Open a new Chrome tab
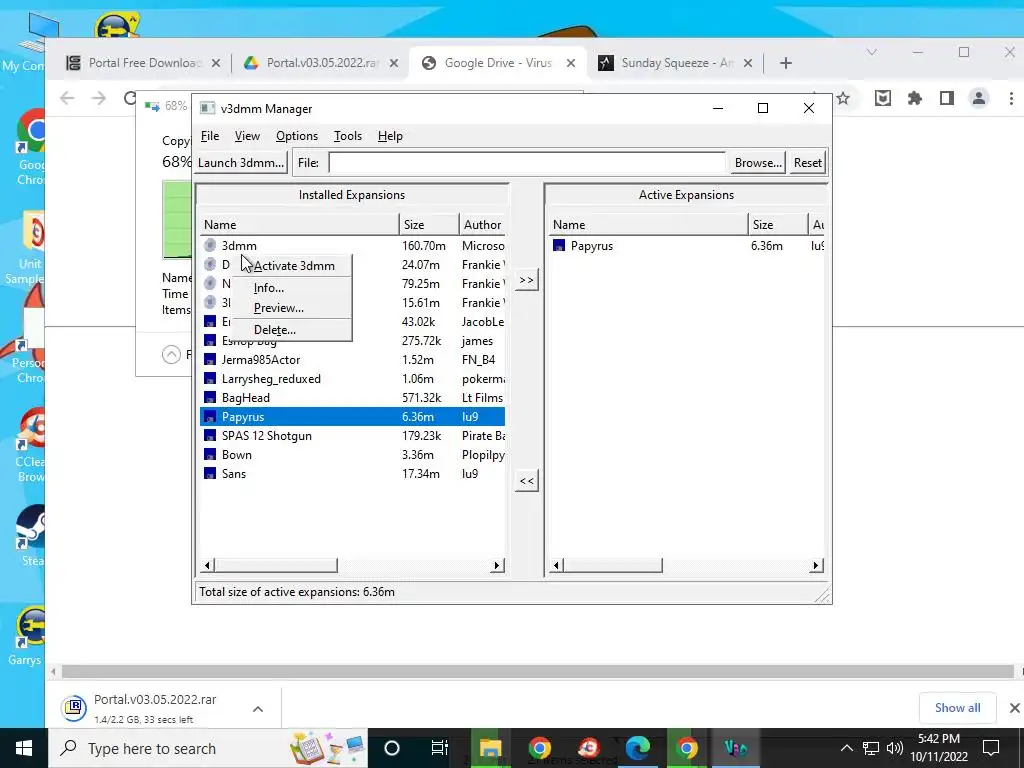 pyautogui.click(x=786, y=63)
